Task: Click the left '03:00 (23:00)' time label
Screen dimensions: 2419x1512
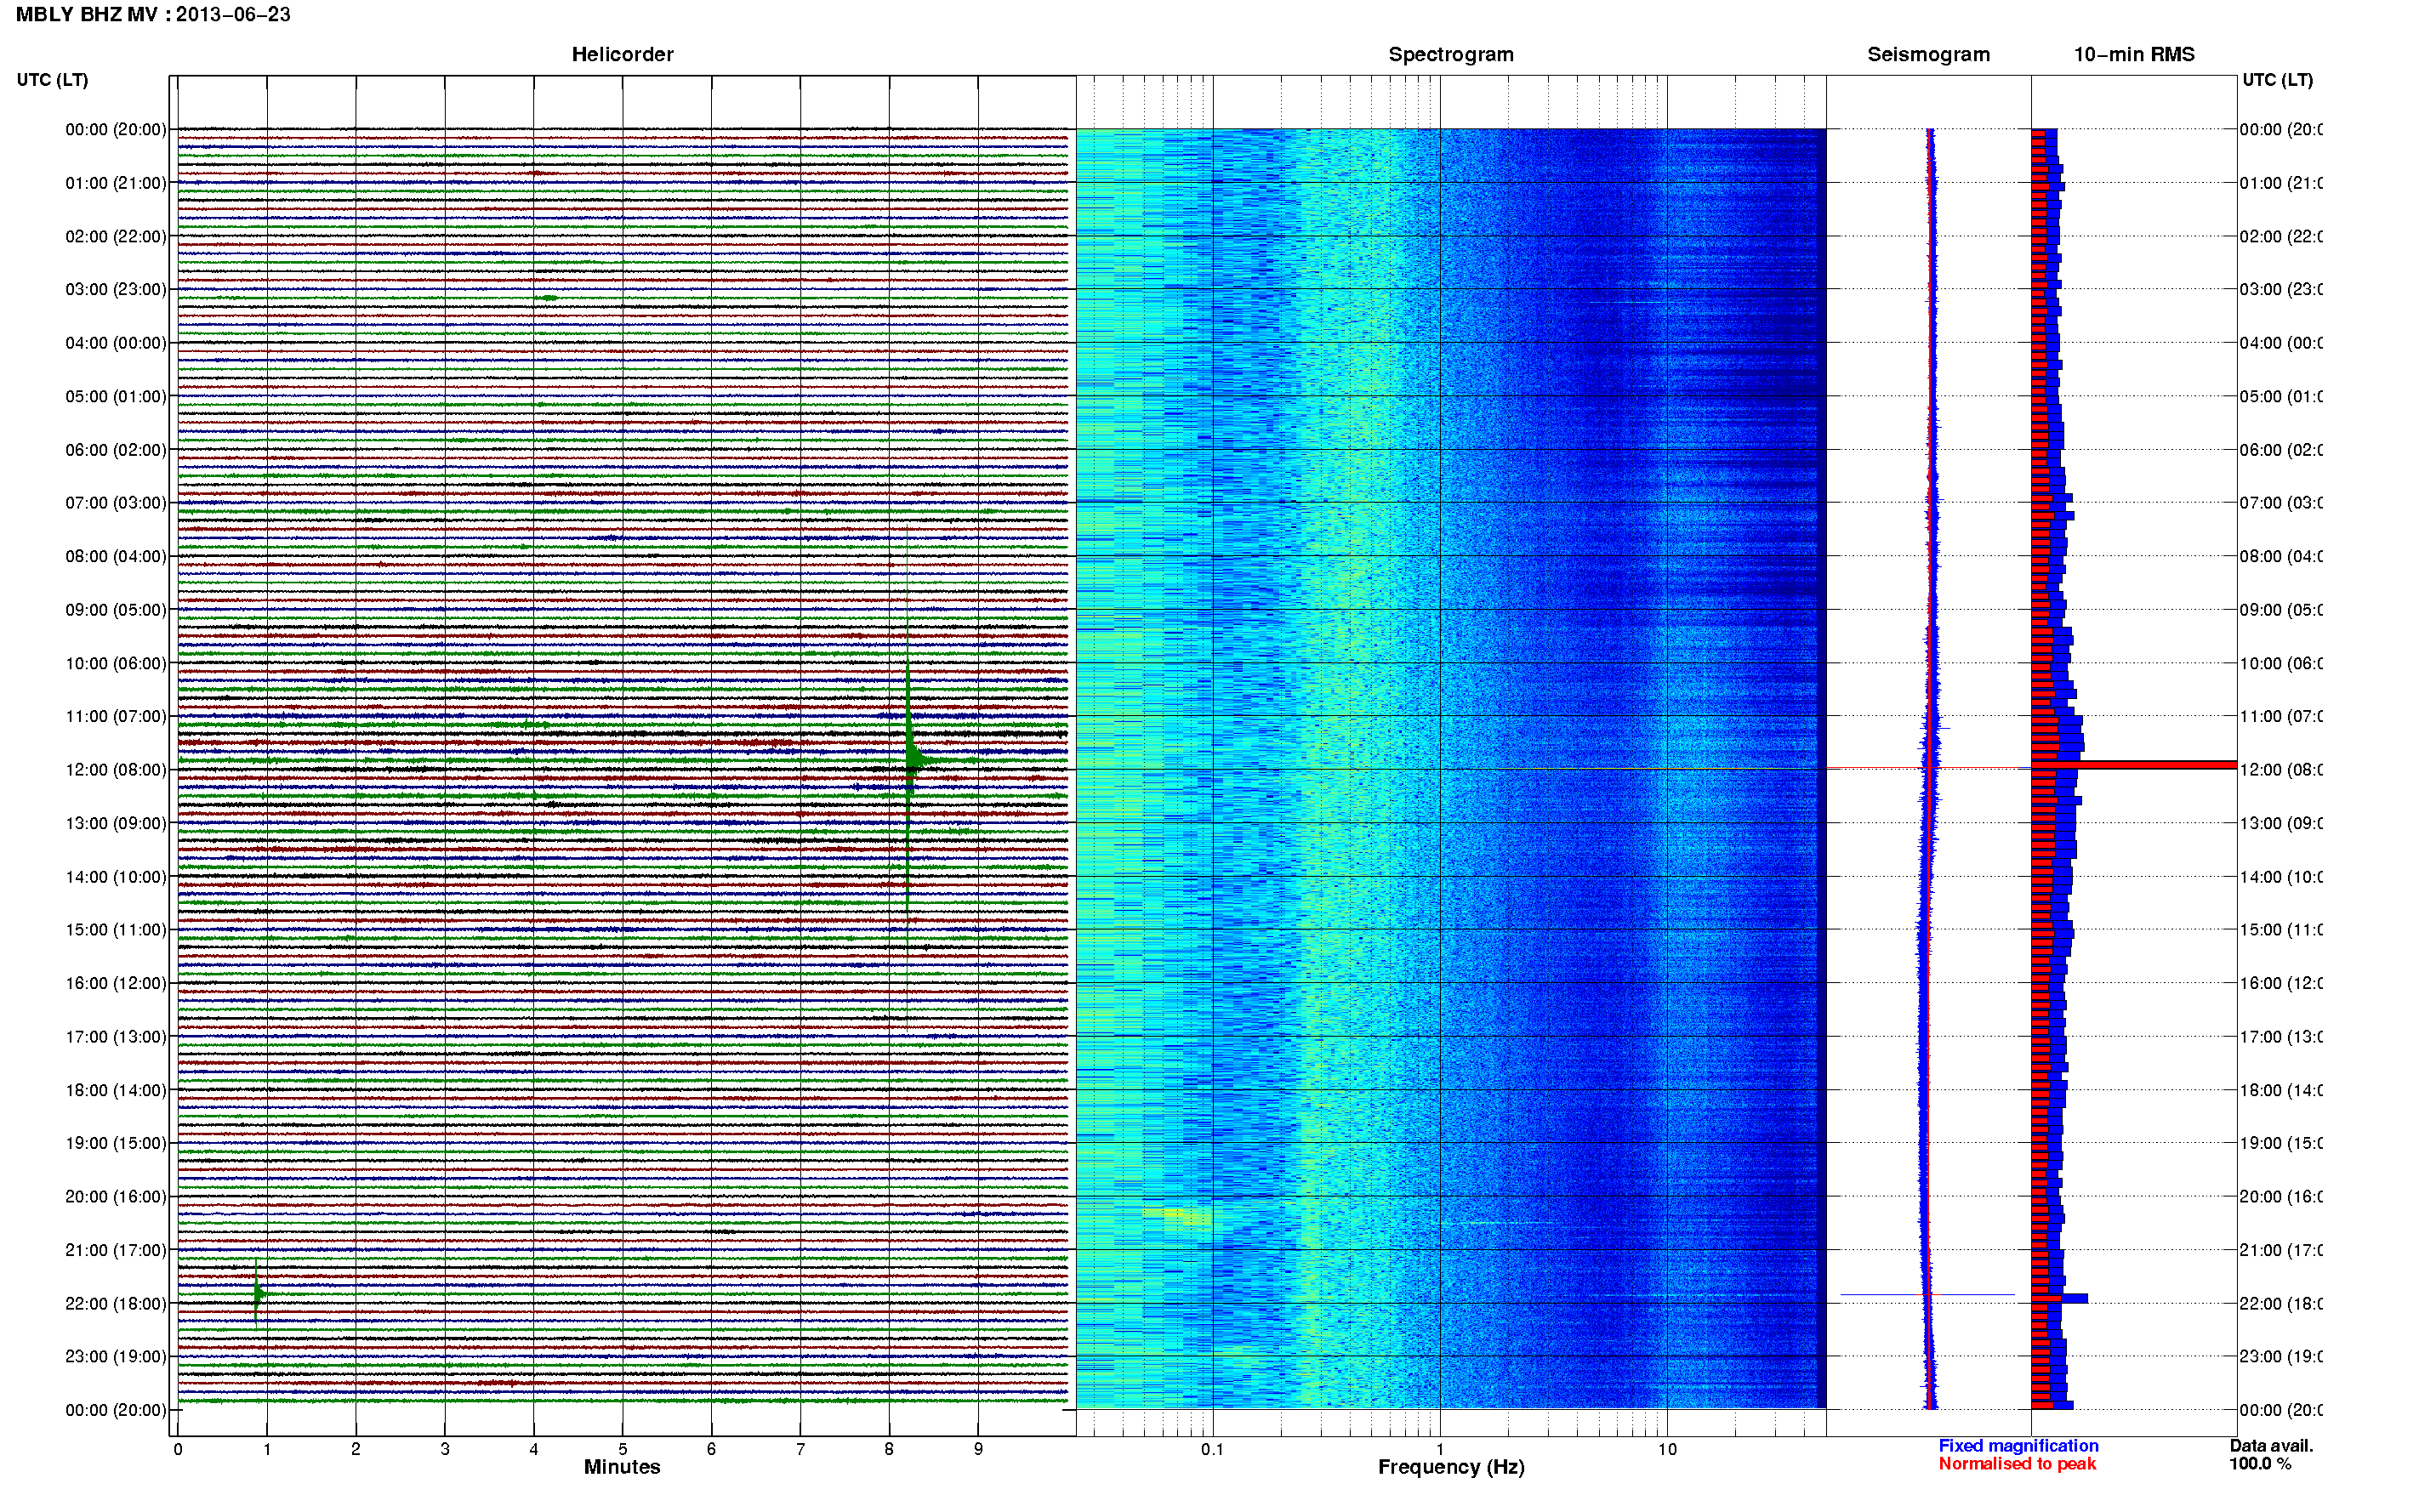Action: coord(116,289)
